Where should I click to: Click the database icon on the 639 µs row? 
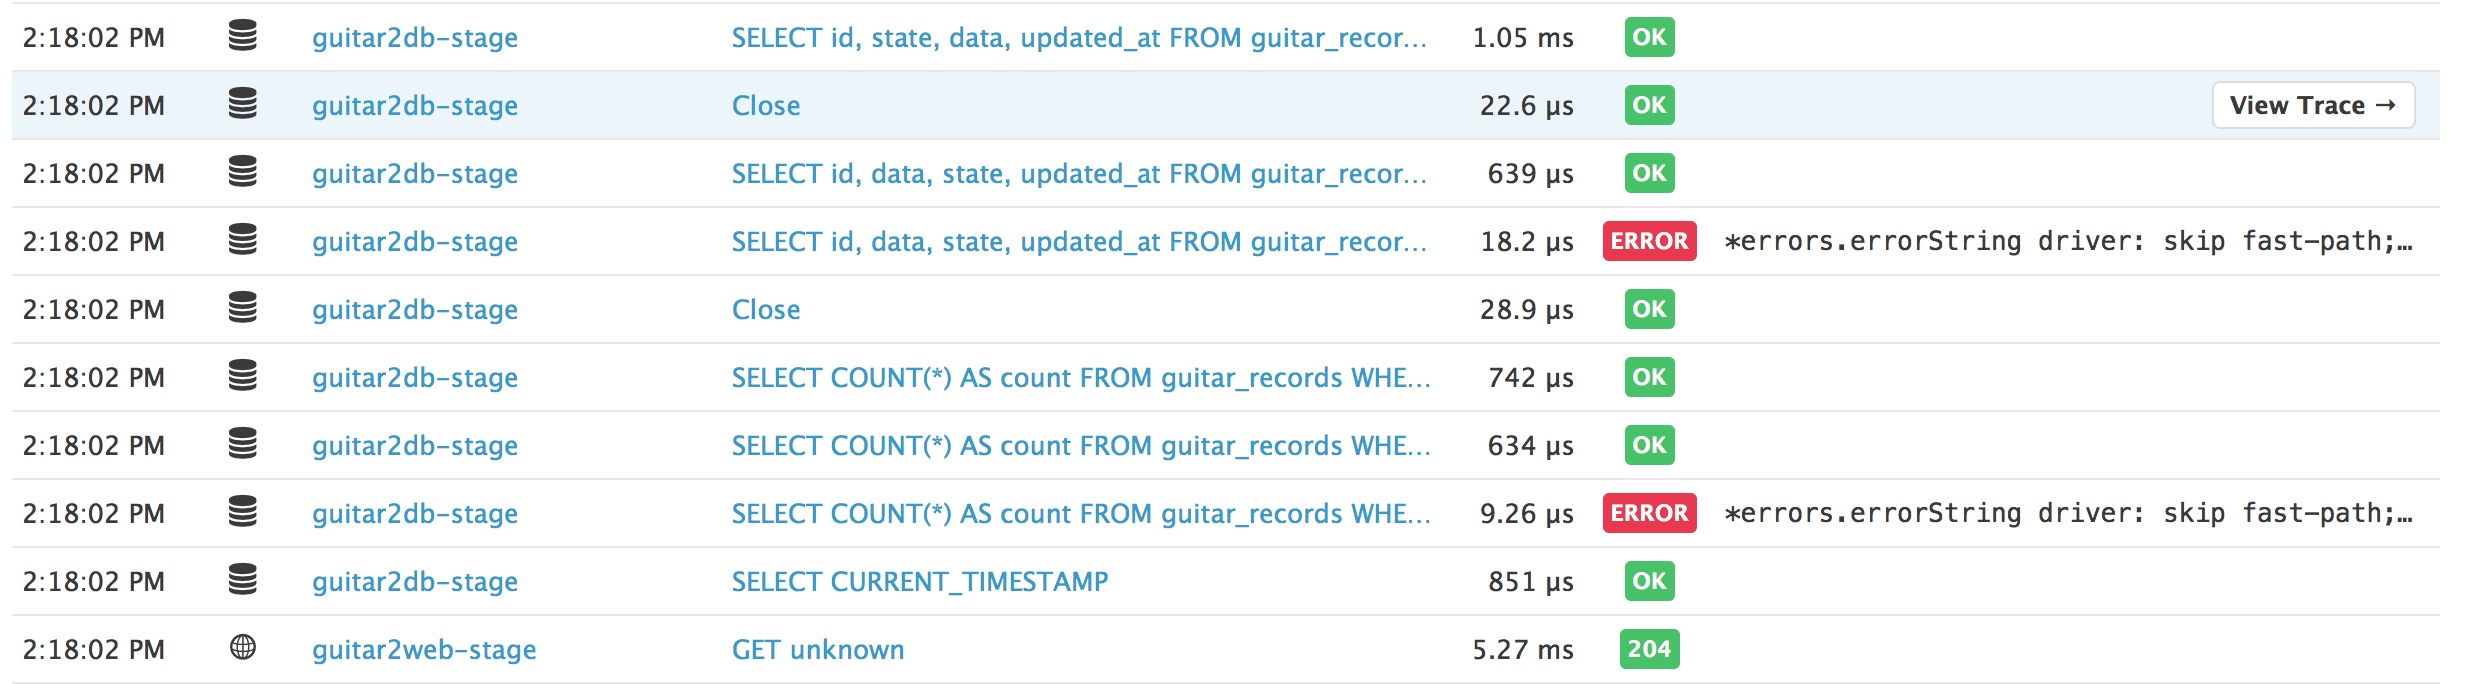click(x=243, y=172)
